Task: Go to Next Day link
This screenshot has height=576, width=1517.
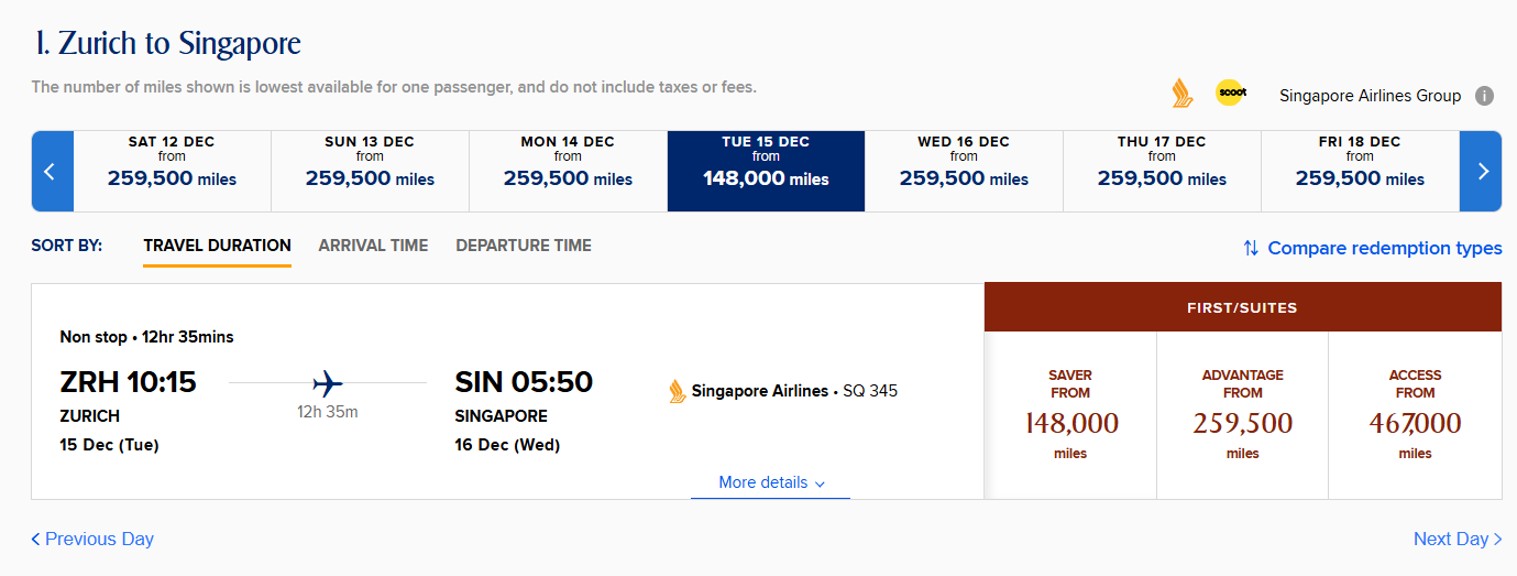Action: (1457, 539)
